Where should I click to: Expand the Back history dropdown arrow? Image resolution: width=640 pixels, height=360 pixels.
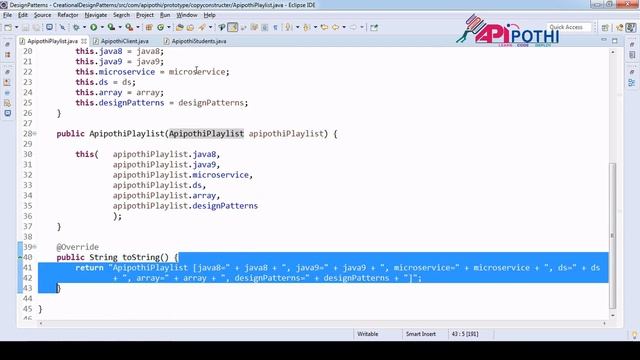(x=344, y=27)
